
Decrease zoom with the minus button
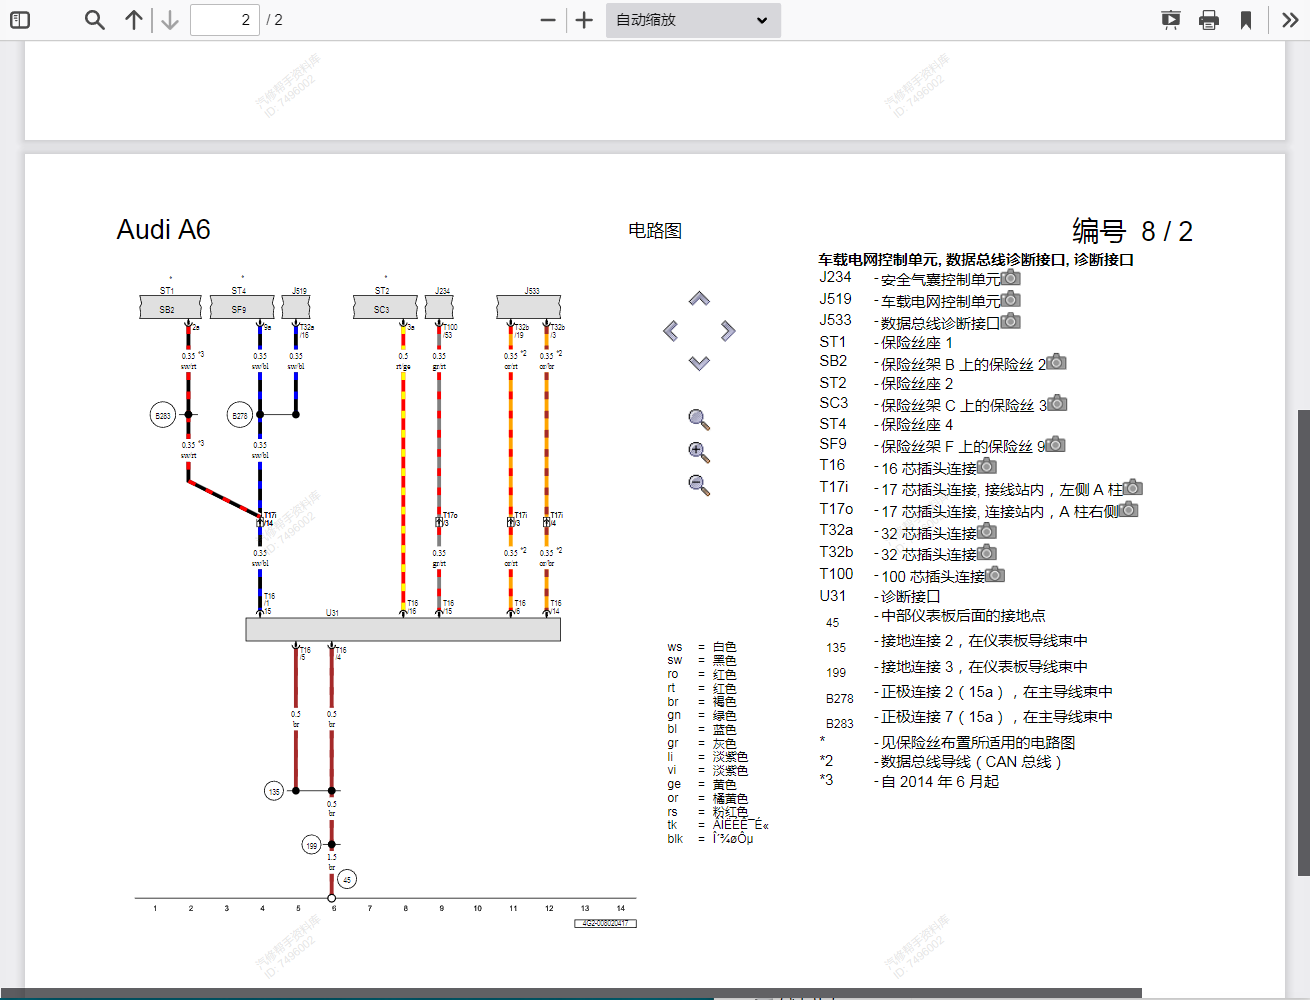tap(546, 19)
